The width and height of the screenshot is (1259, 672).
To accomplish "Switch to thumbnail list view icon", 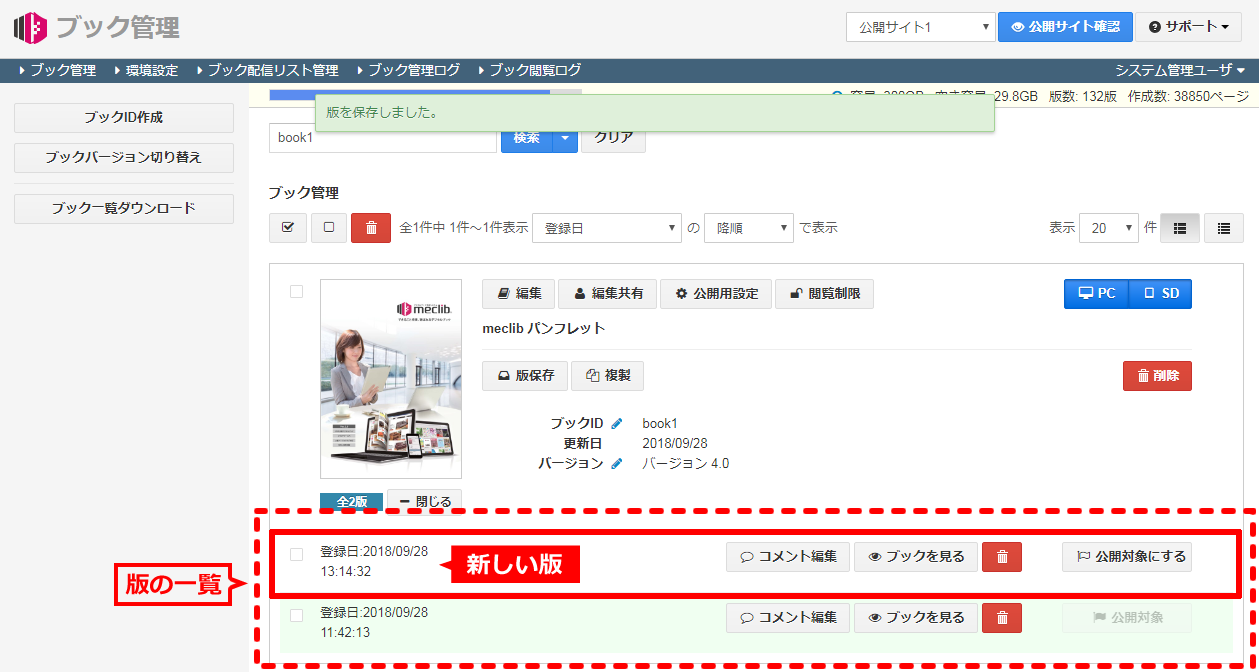I will click(1180, 228).
